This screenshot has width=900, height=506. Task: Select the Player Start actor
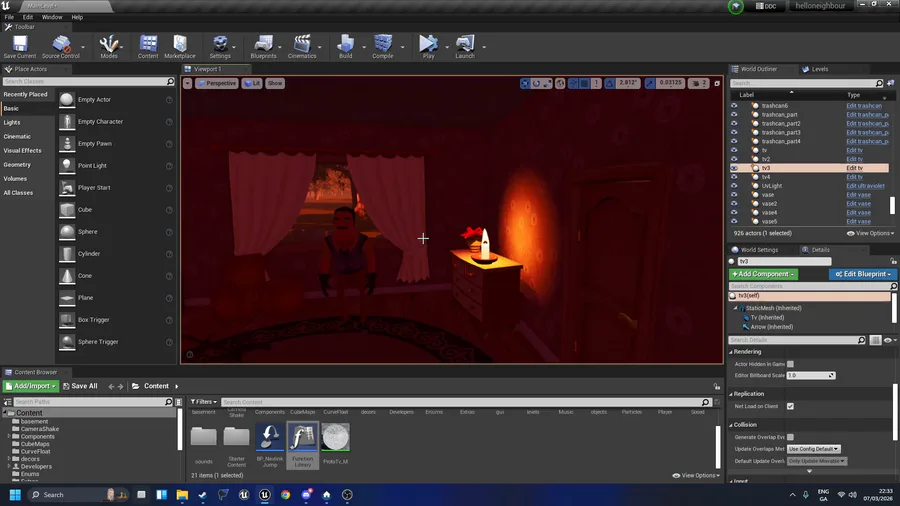[x=116, y=188]
